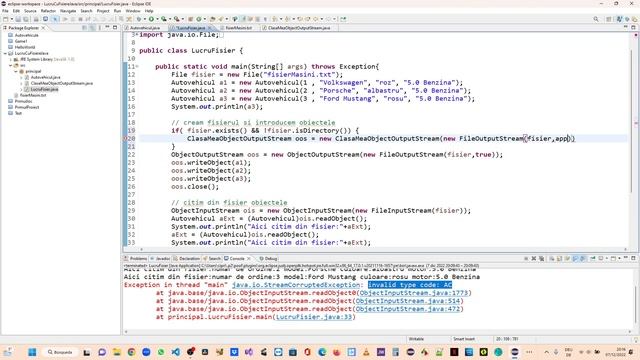
Task: Click the Save All toolbar icon
Action: coord(25,19)
